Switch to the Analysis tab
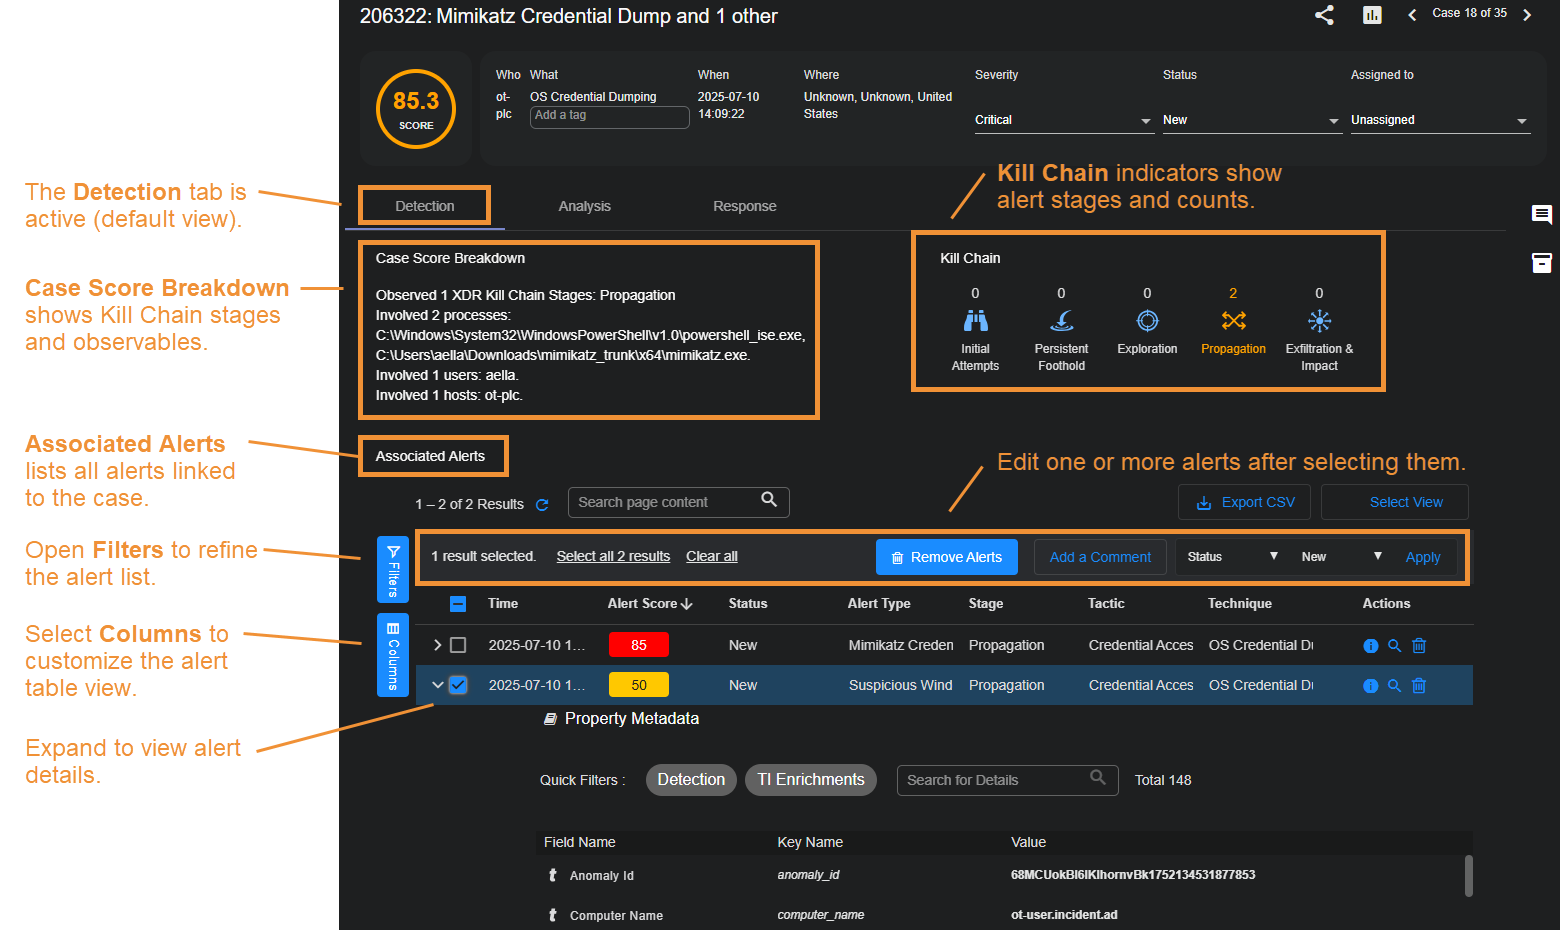1560x930 pixels. pos(584,206)
